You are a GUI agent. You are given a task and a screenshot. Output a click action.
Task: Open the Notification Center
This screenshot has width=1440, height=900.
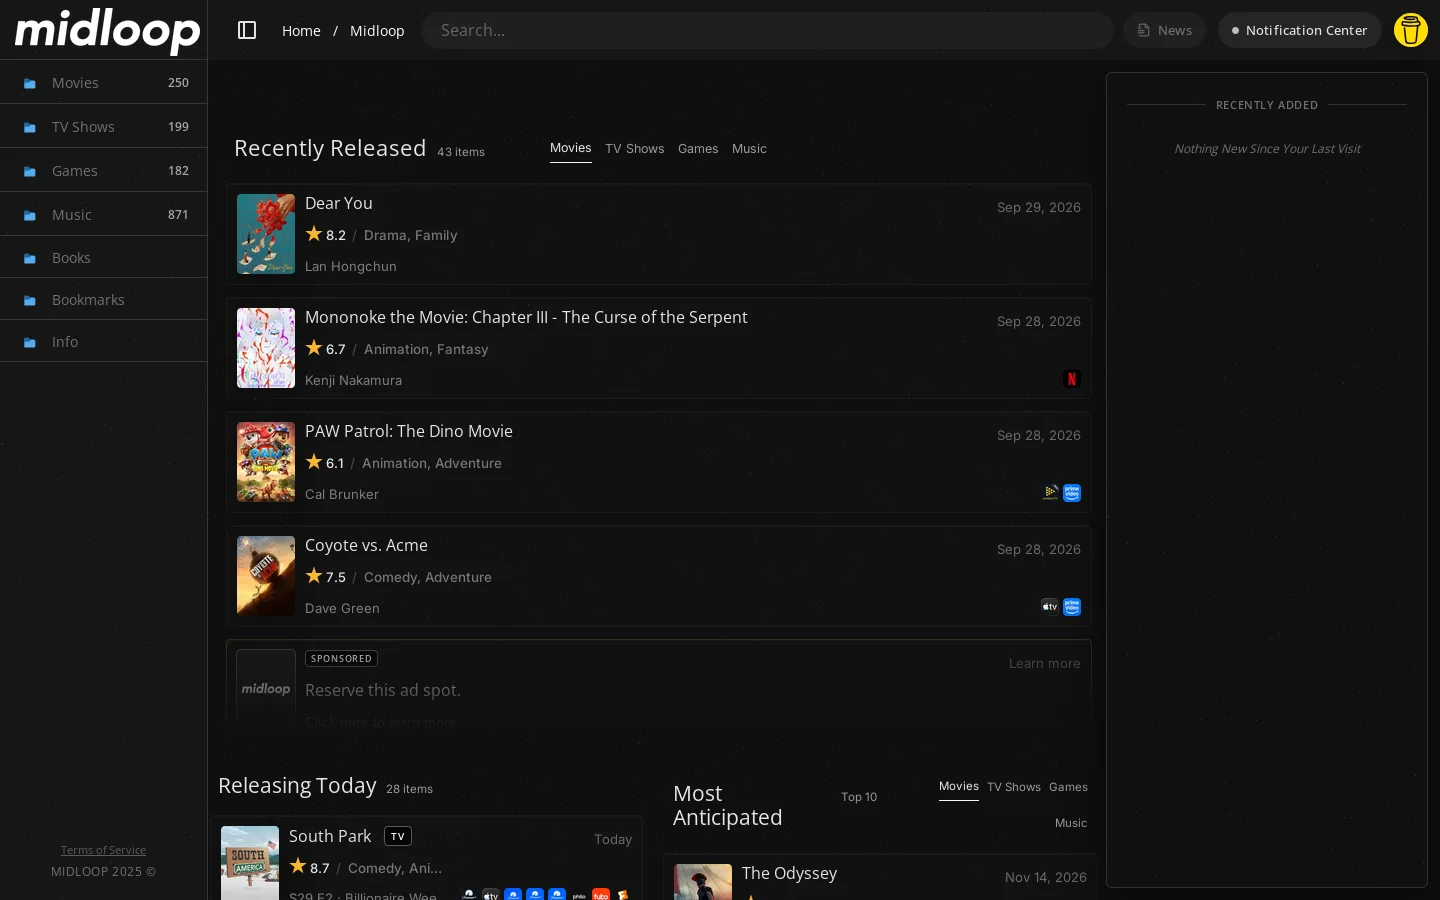pos(1299,30)
